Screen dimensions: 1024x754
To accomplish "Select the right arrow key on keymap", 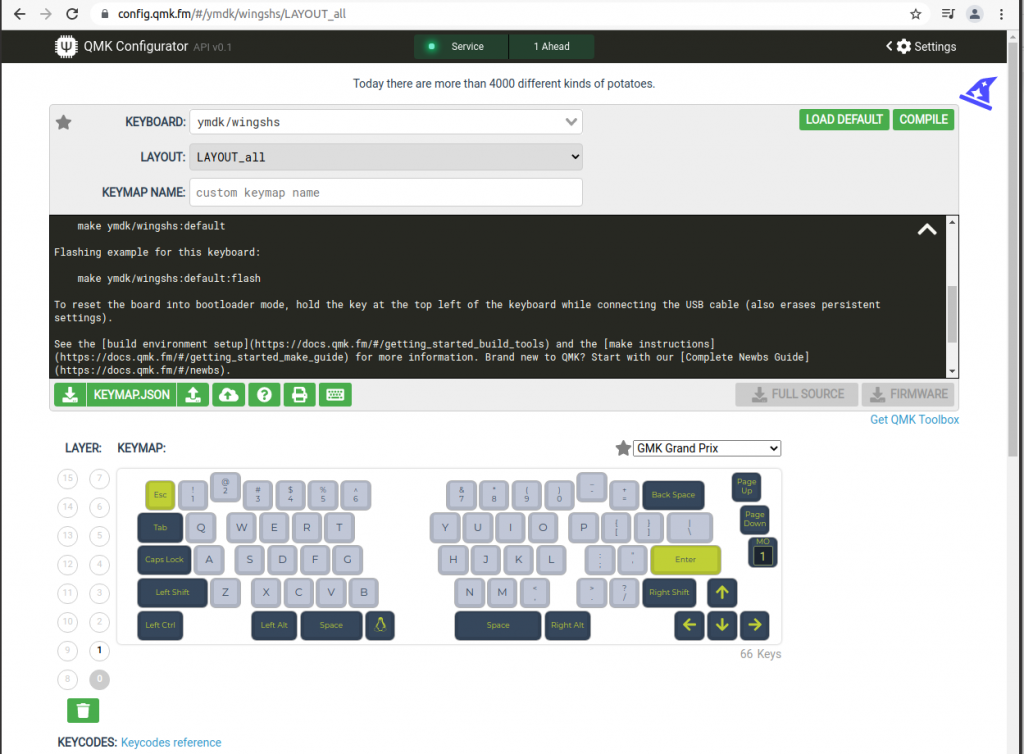I will click(x=754, y=625).
